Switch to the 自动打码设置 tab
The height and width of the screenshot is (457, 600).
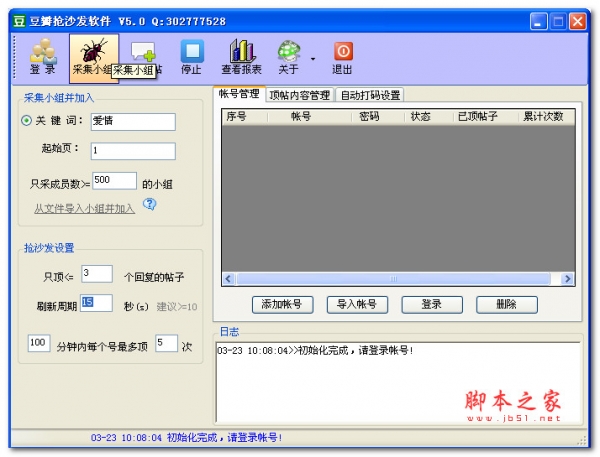370,95
